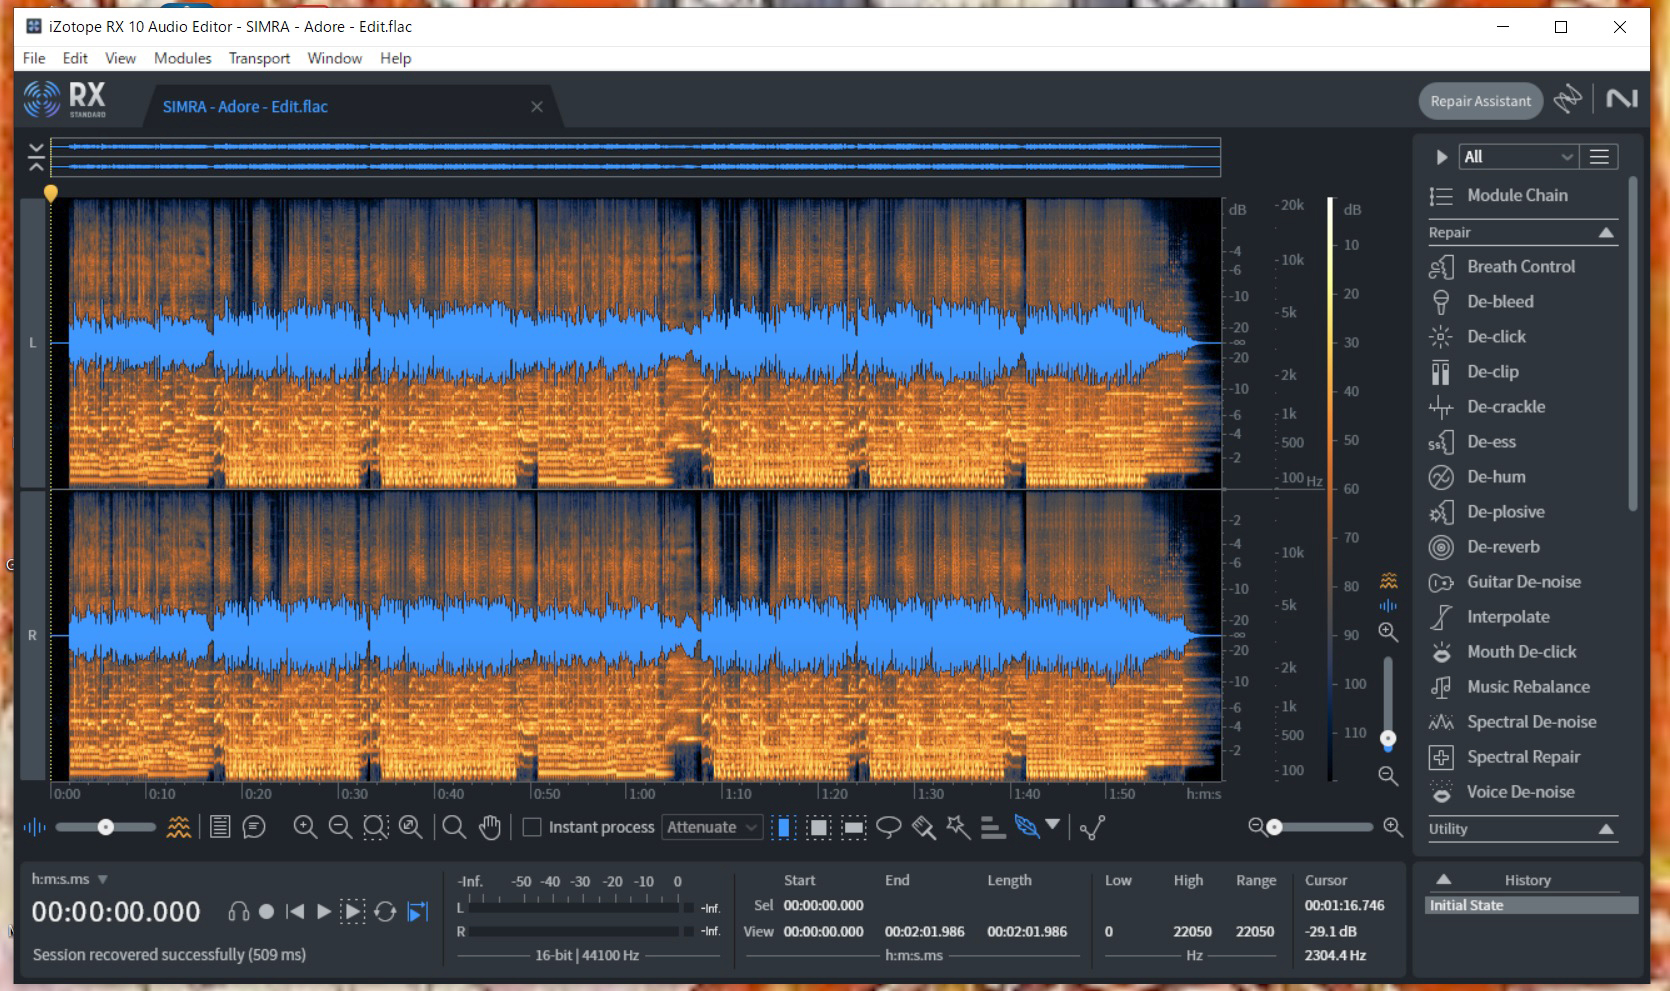Open the Edit menu
Image resolution: width=1670 pixels, height=991 pixels.
pos(75,58)
